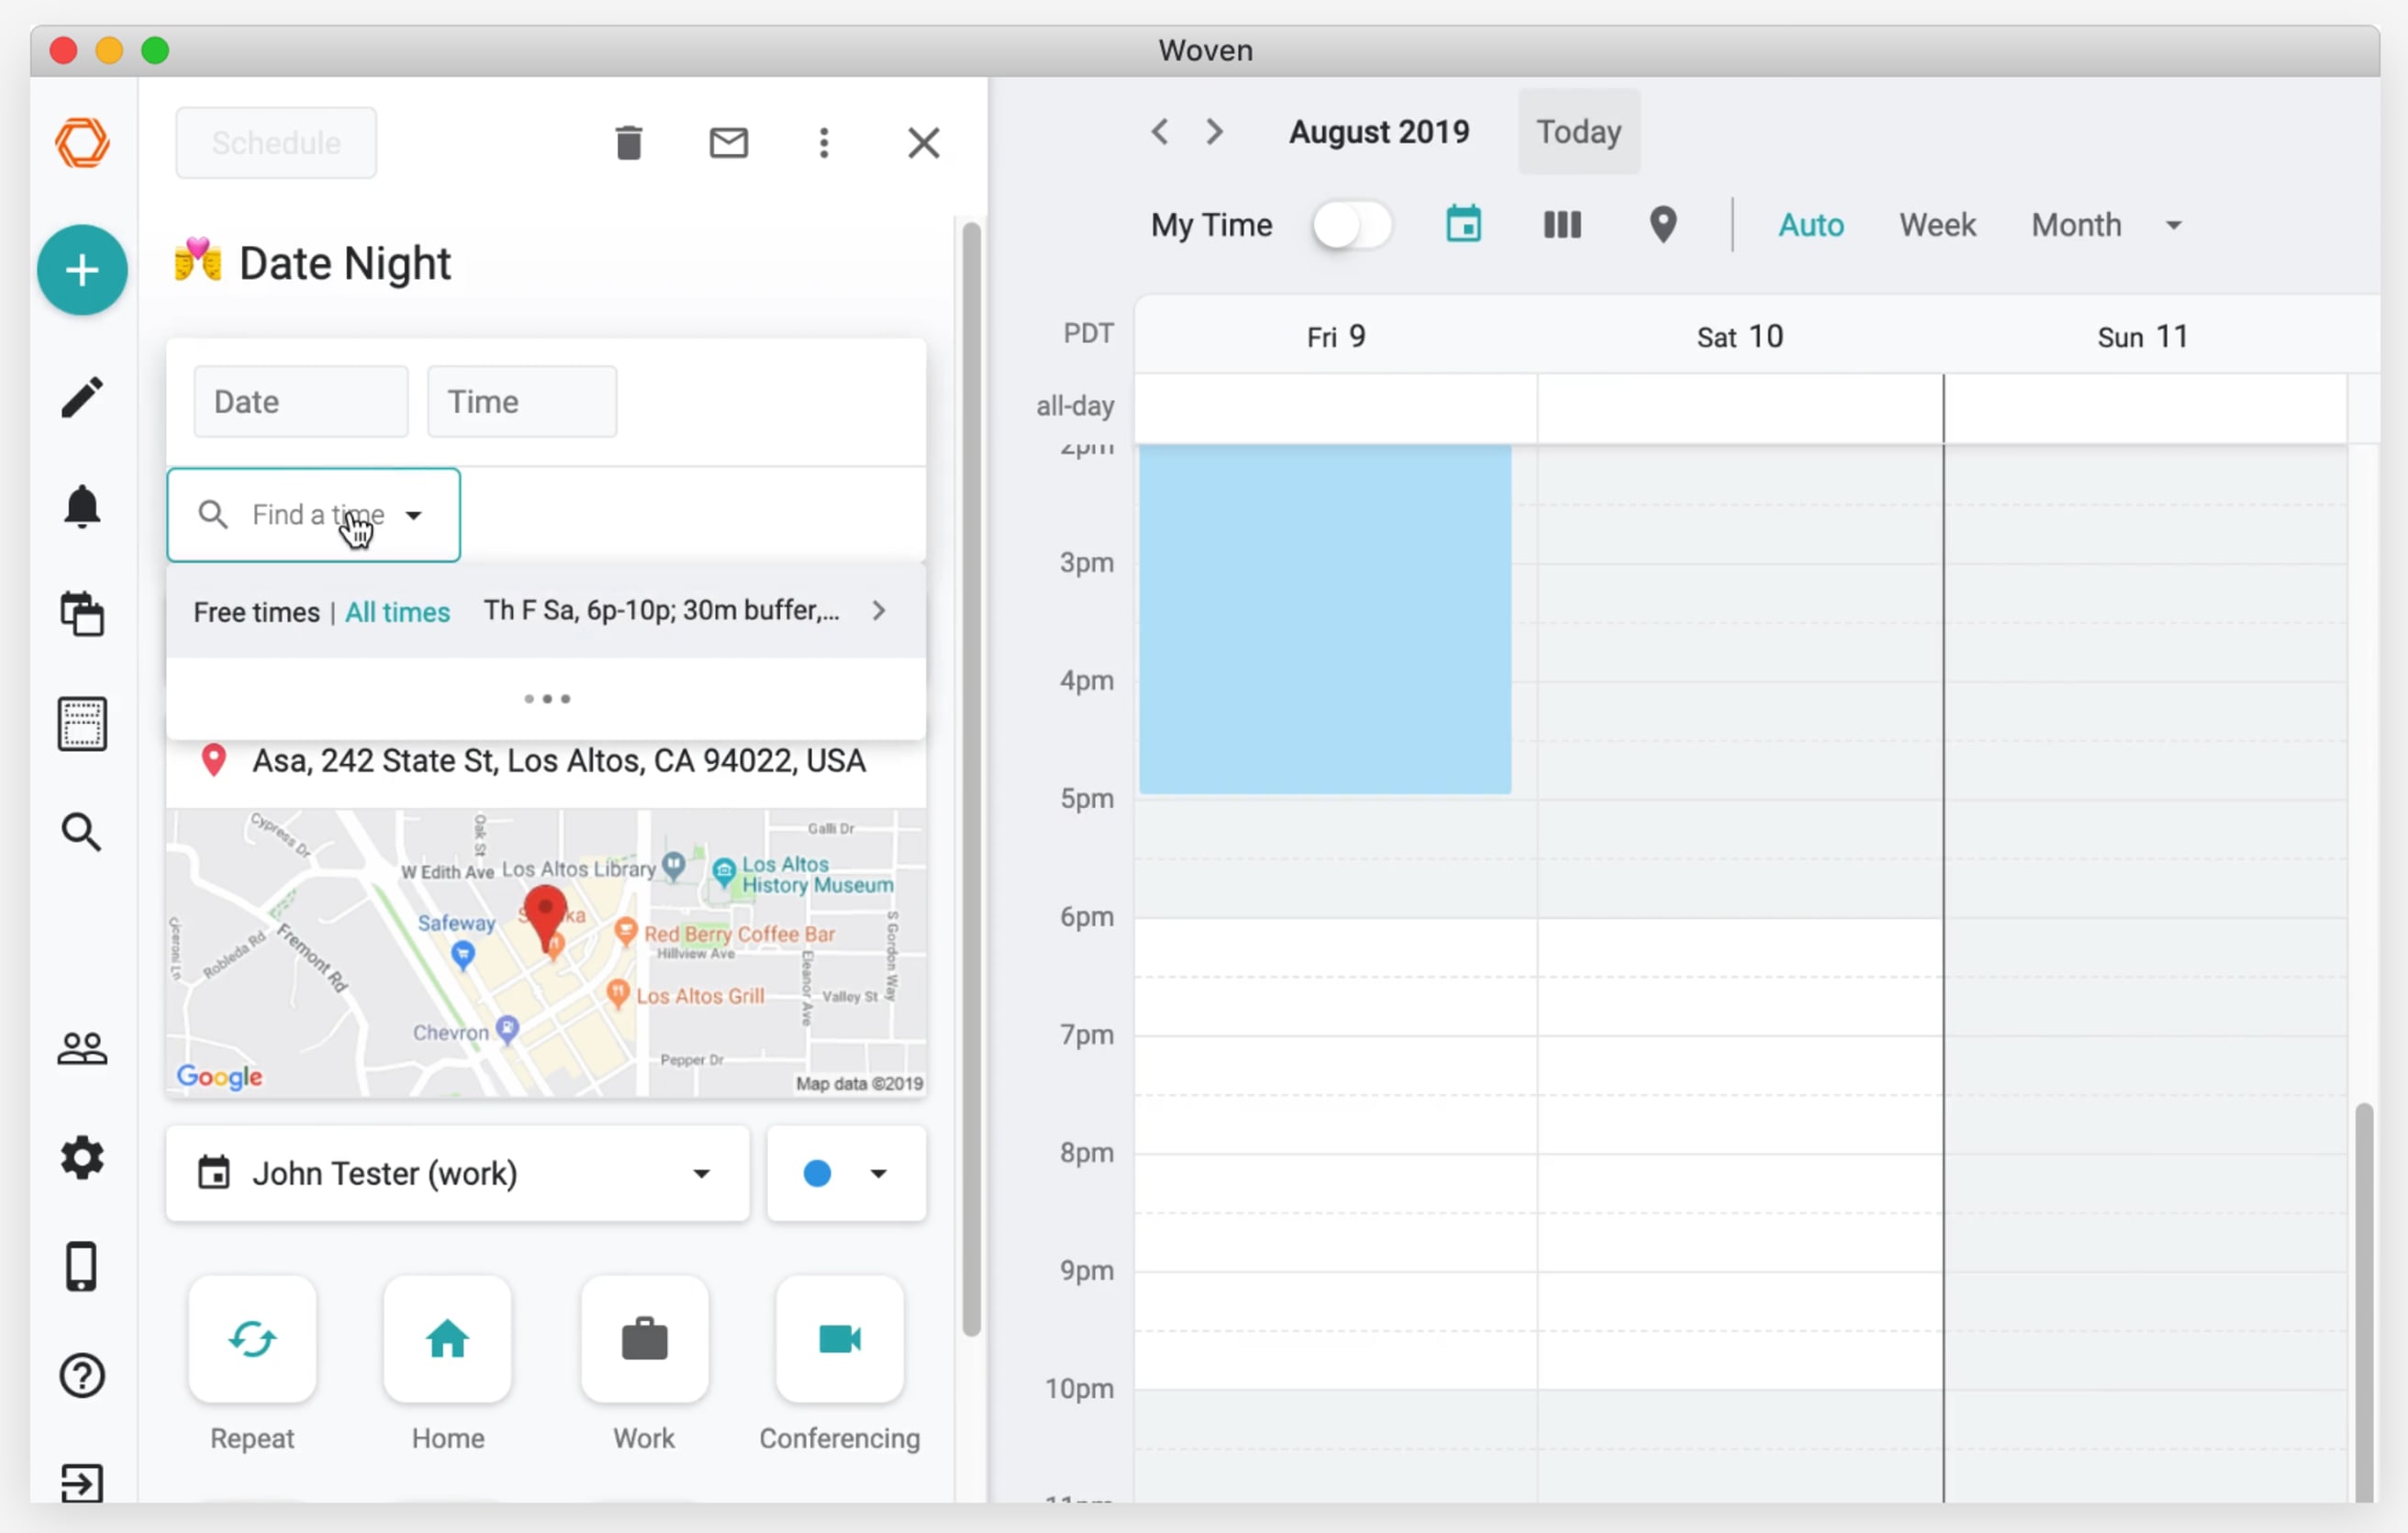The width and height of the screenshot is (2408, 1533).
Task: Click the Work briefcase quick action
Action: coord(644,1340)
